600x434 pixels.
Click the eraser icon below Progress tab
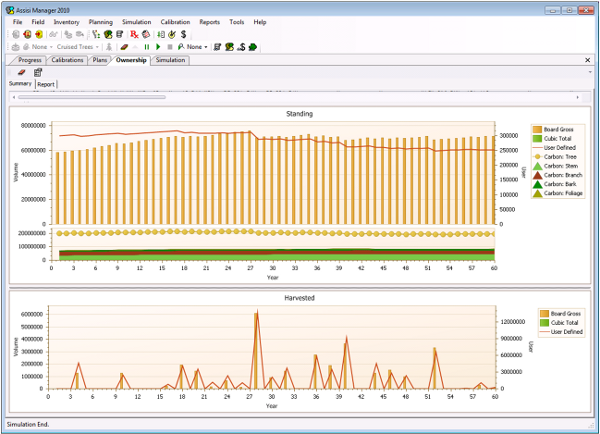(x=21, y=72)
